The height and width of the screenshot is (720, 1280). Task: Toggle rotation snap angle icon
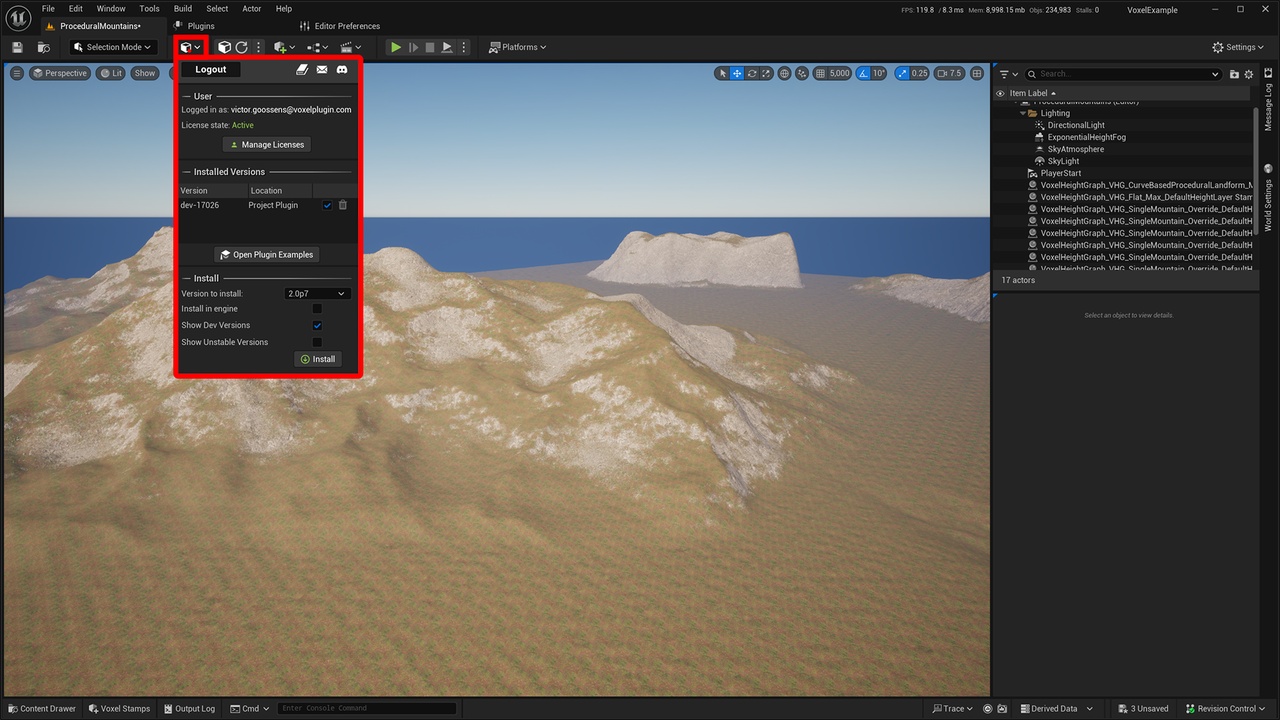(x=863, y=73)
